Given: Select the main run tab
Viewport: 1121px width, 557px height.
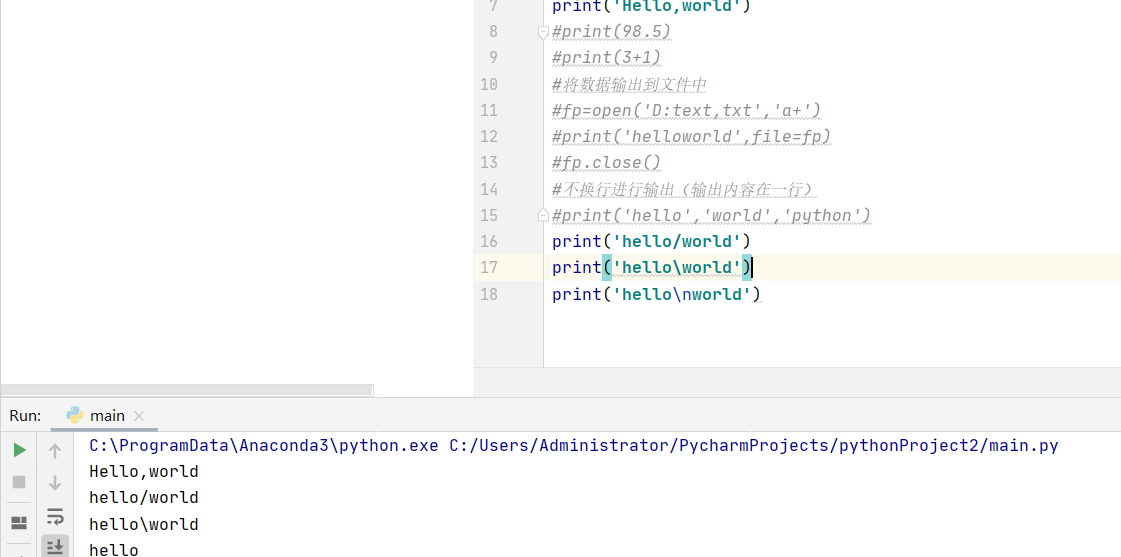Looking at the screenshot, I should [96, 415].
